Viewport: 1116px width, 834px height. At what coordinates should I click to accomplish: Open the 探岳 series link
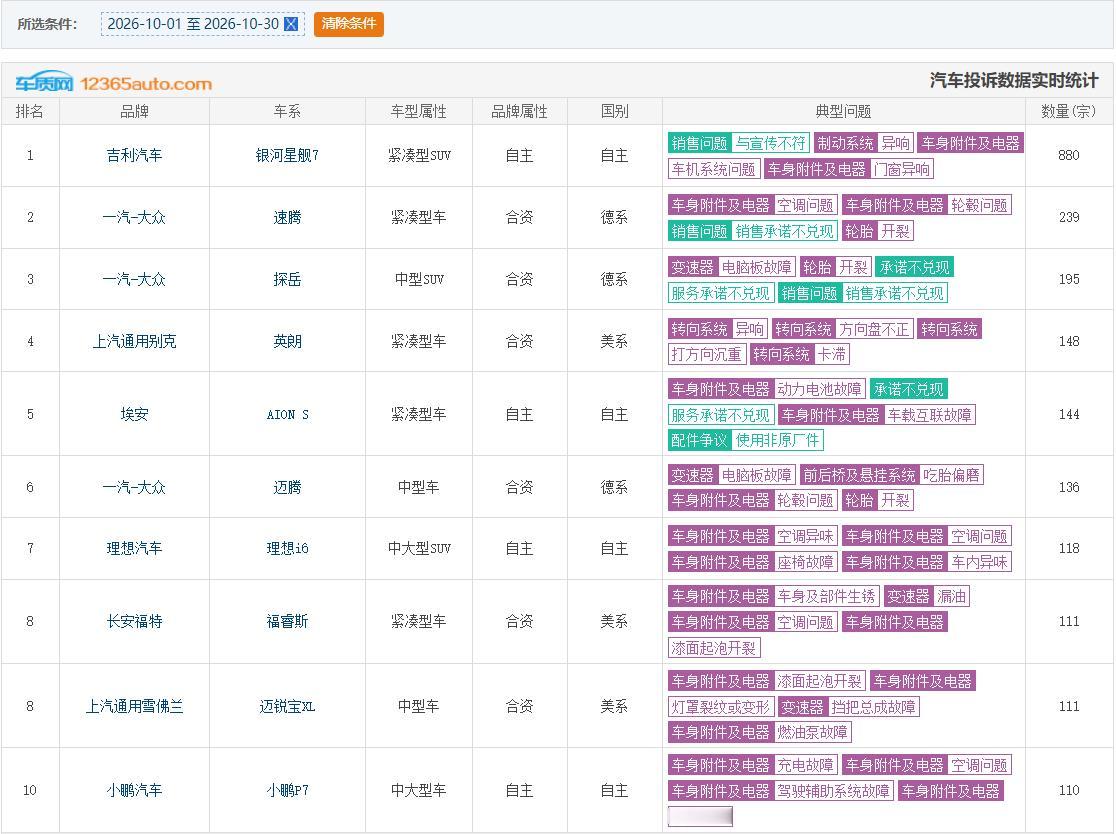coord(287,279)
